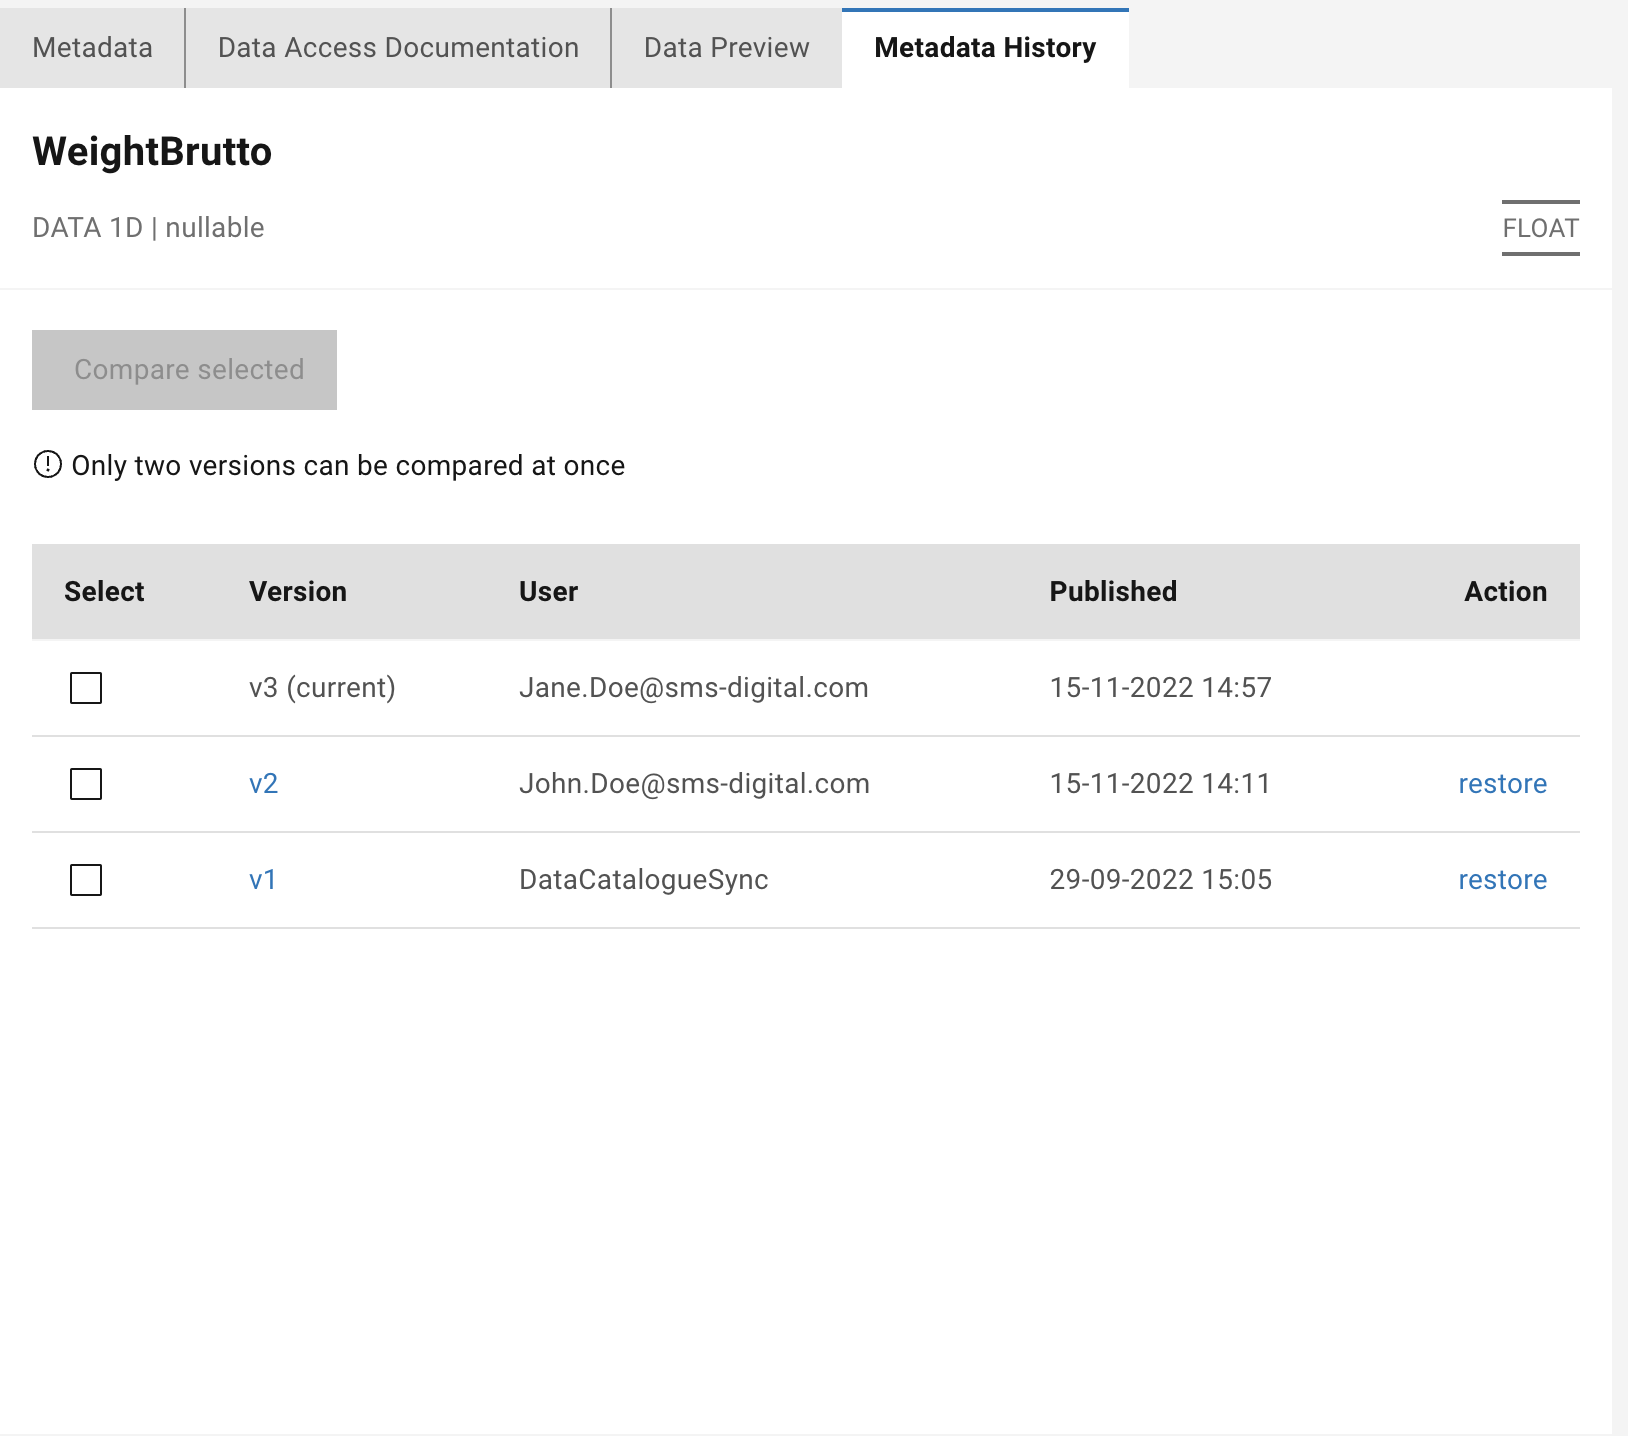Click the Version column header

[x=298, y=592]
